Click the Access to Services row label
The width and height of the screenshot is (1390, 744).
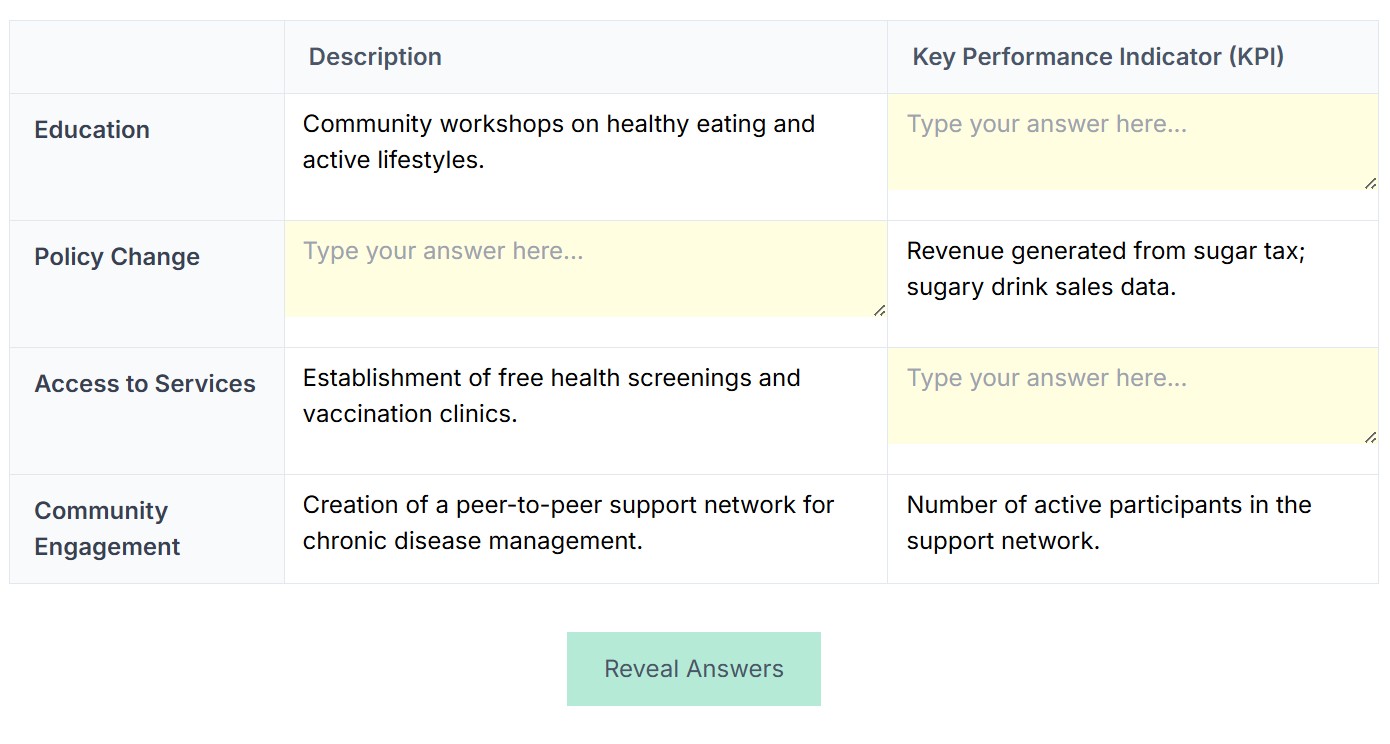click(x=145, y=384)
